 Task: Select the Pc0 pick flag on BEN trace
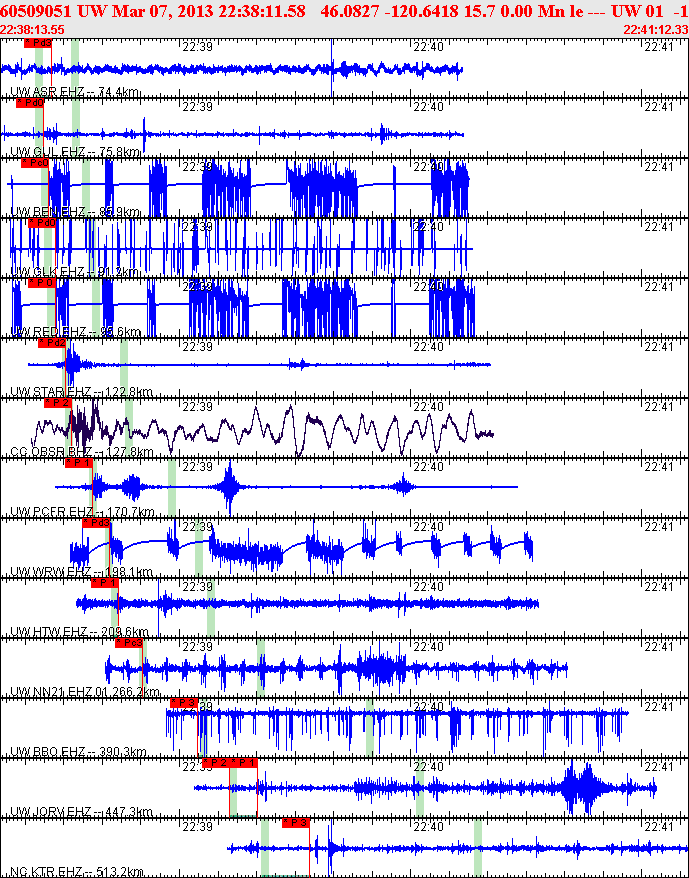click(x=35, y=163)
